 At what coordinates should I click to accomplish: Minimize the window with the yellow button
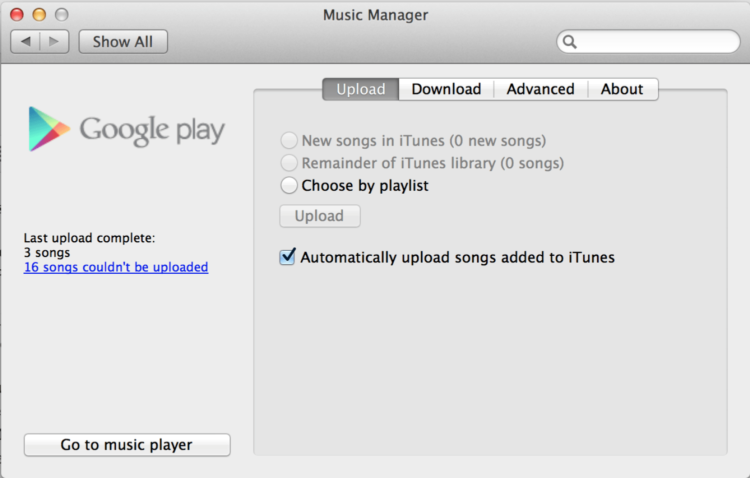click(x=40, y=15)
